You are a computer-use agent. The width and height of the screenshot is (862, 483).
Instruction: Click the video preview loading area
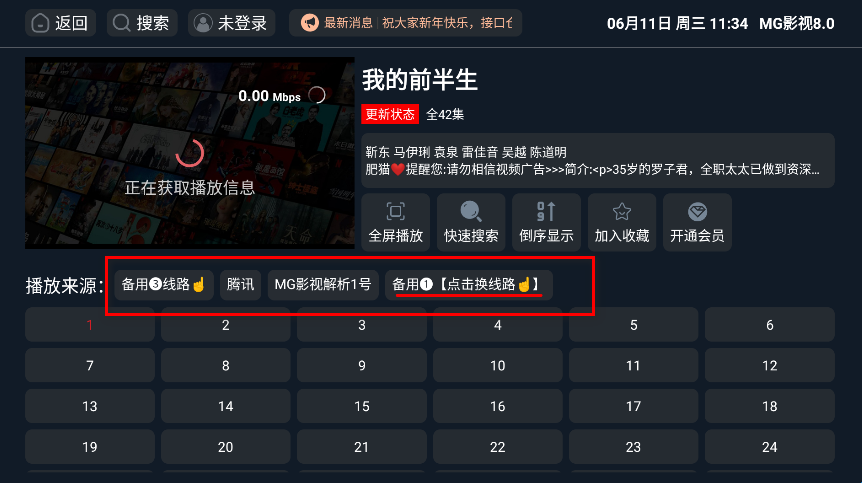point(190,153)
